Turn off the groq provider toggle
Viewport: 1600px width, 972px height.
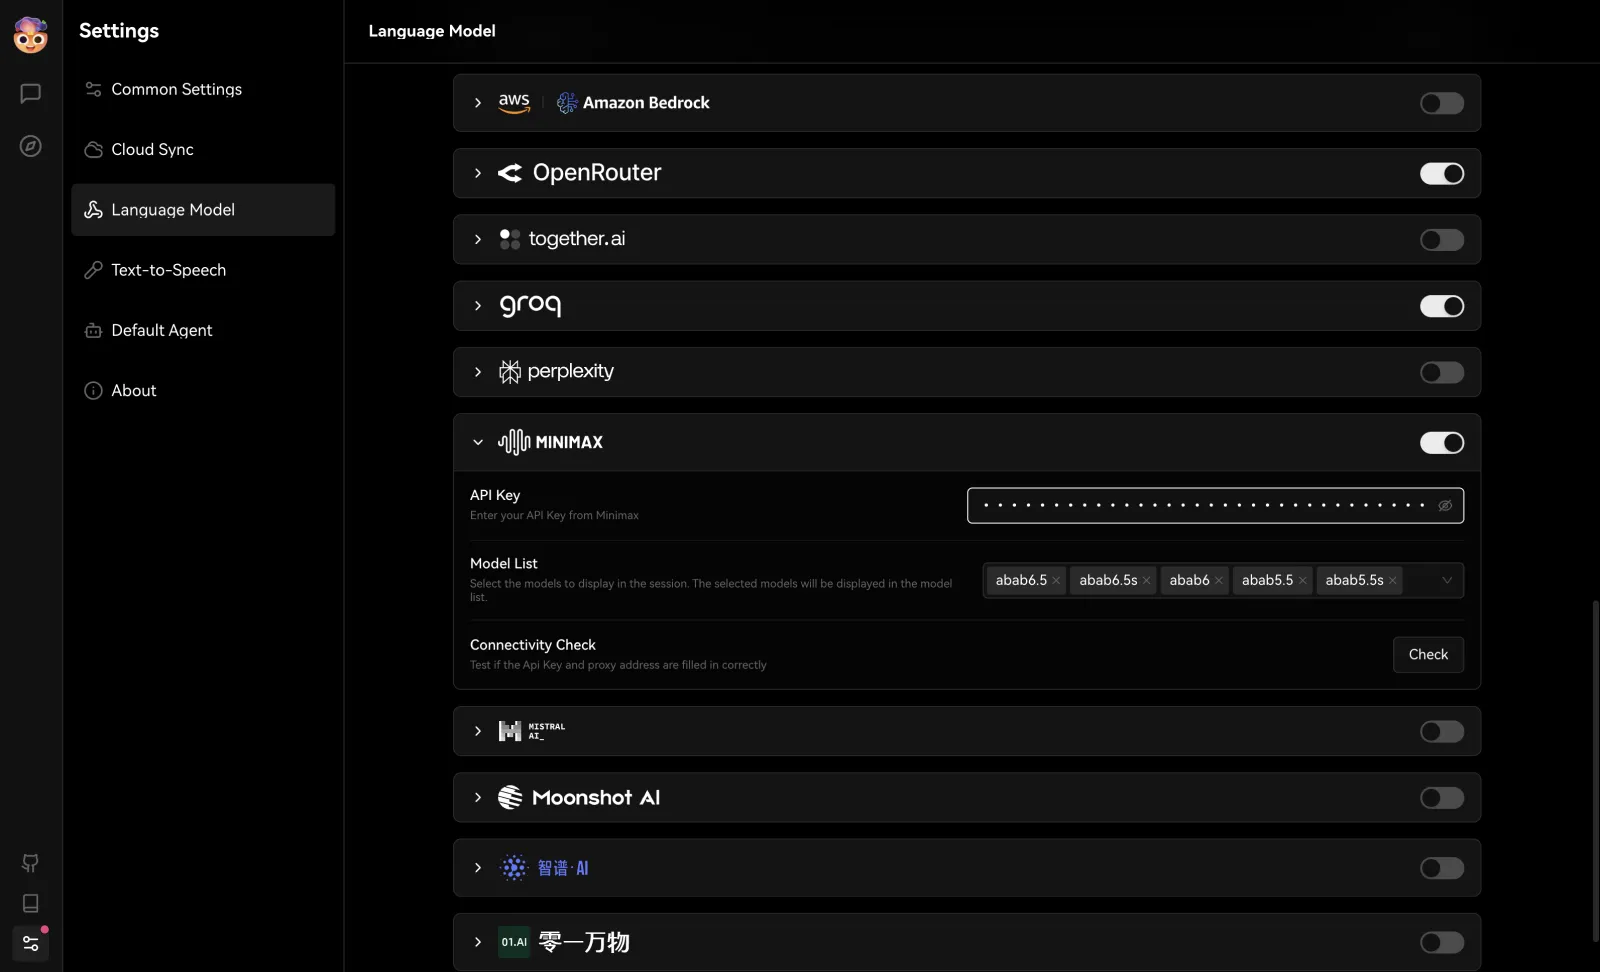click(1442, 306)
